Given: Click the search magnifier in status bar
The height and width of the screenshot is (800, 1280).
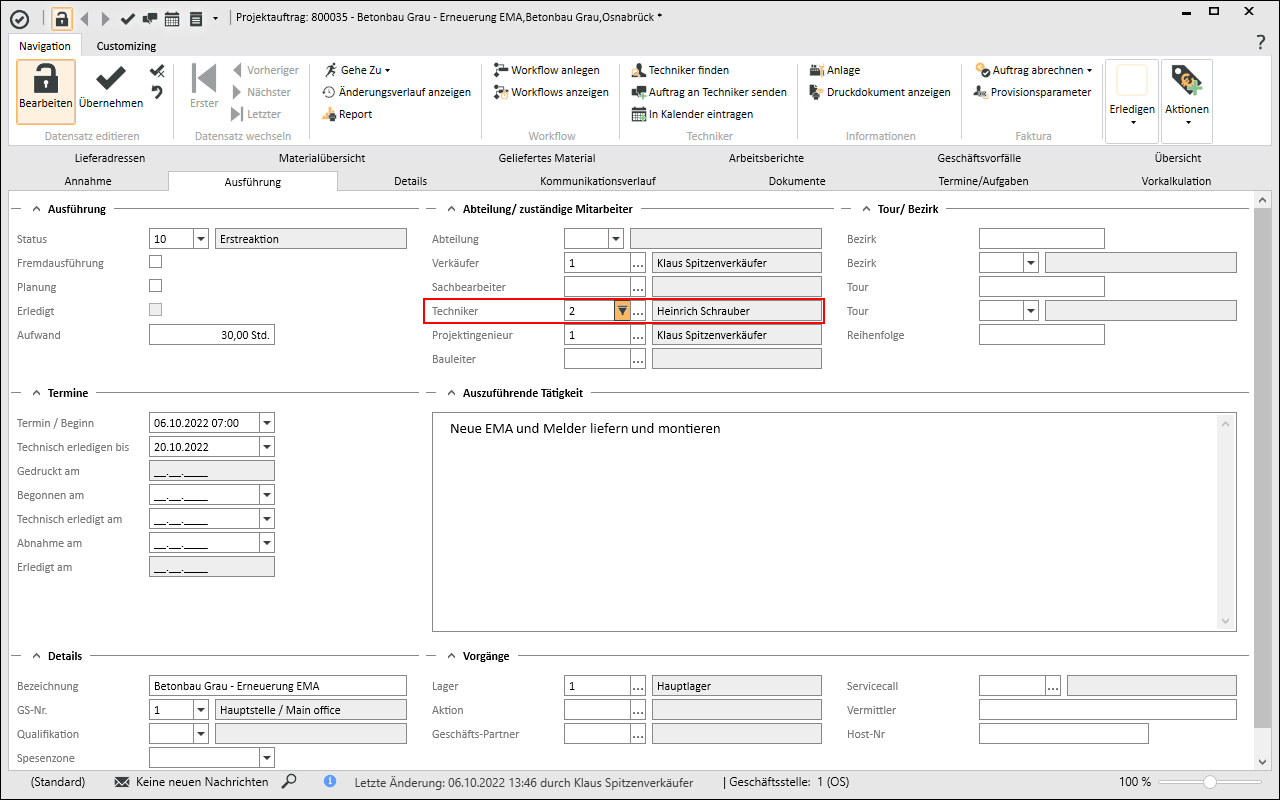Looking at the screenshot, I should [x=289, y=781].
